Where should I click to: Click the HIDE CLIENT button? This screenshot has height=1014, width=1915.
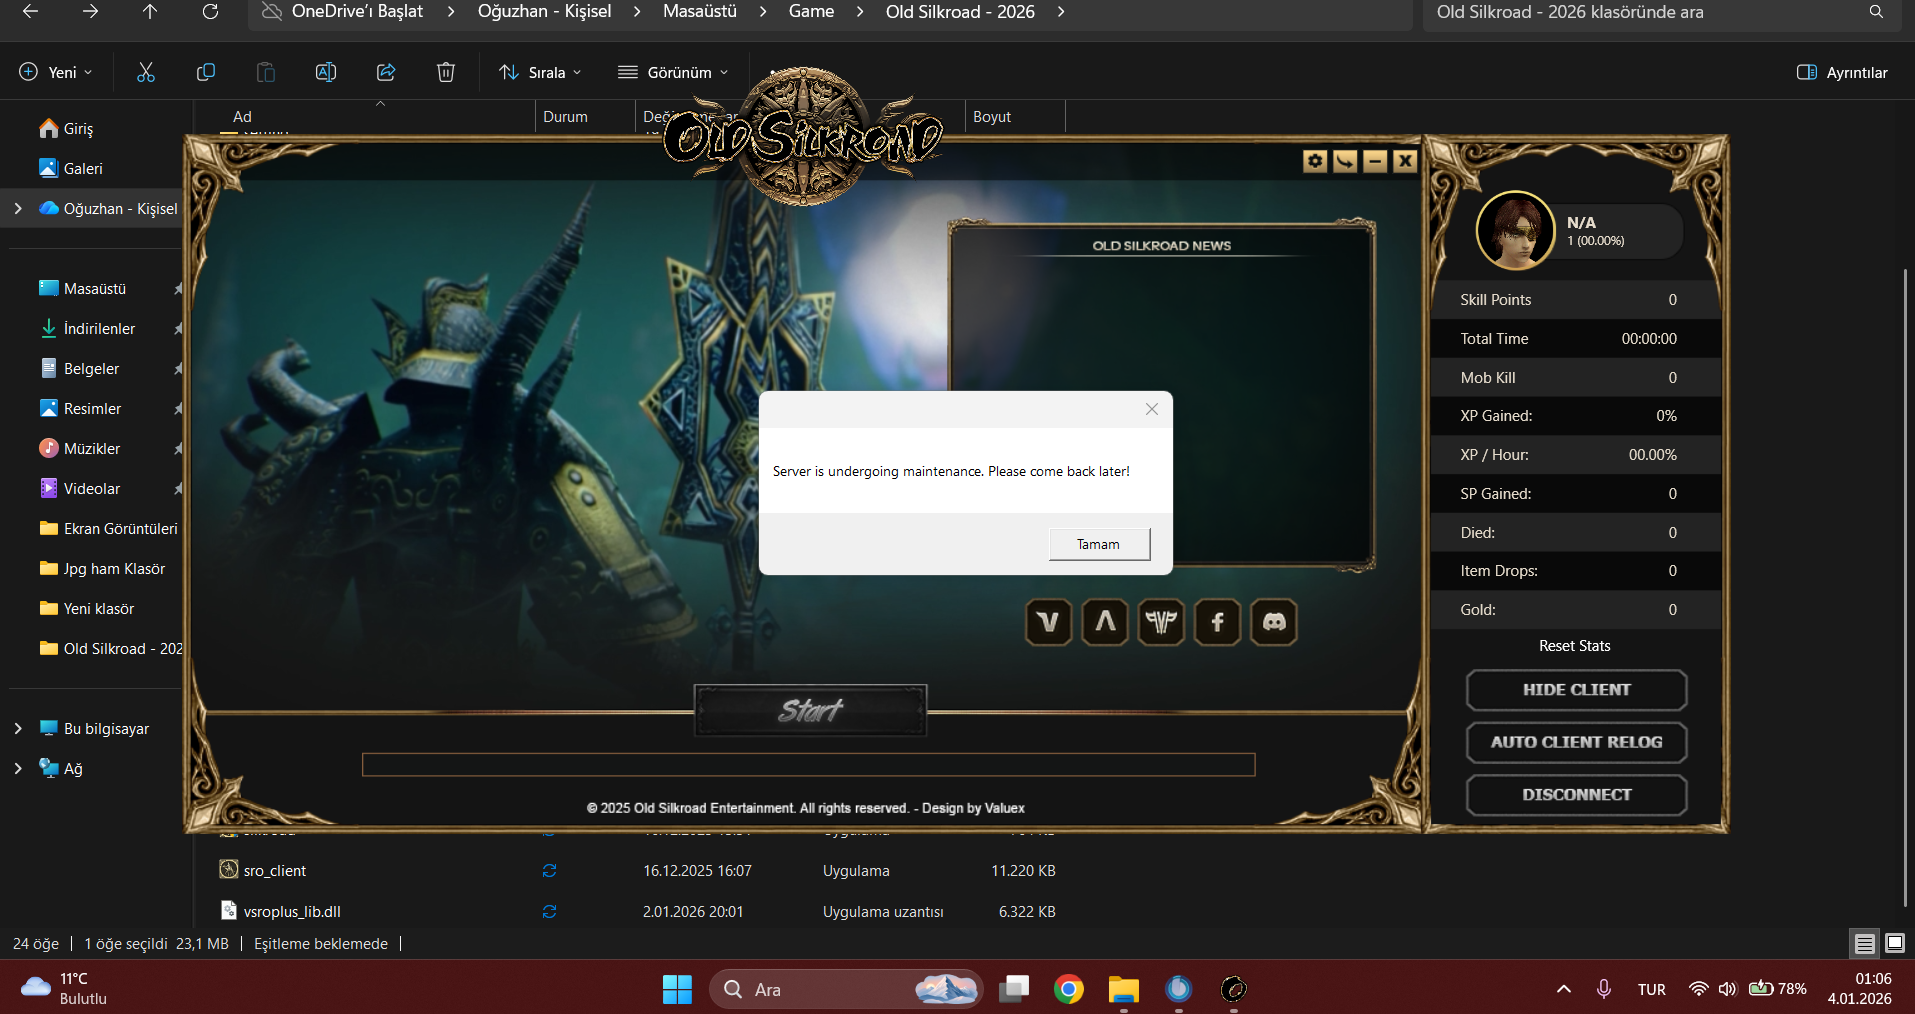1576,690
